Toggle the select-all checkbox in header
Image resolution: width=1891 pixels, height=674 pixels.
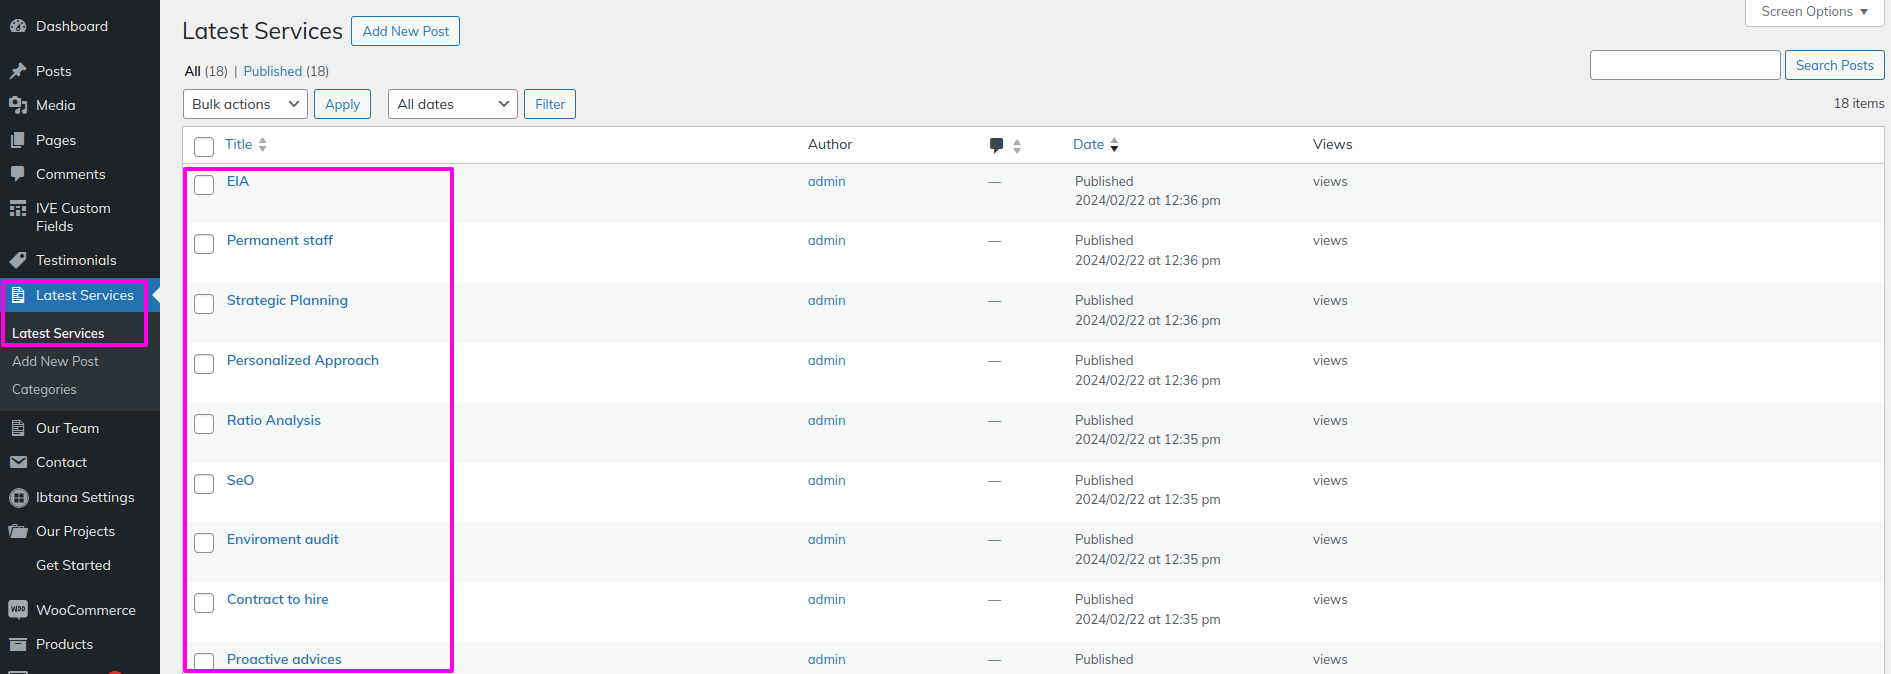pyautogui.click(x=204, y=147)
